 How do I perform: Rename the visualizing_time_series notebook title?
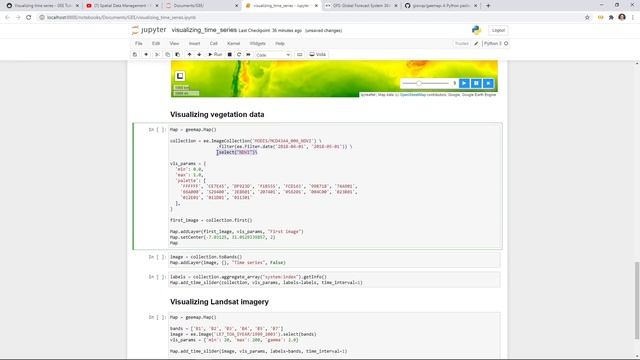204,30
